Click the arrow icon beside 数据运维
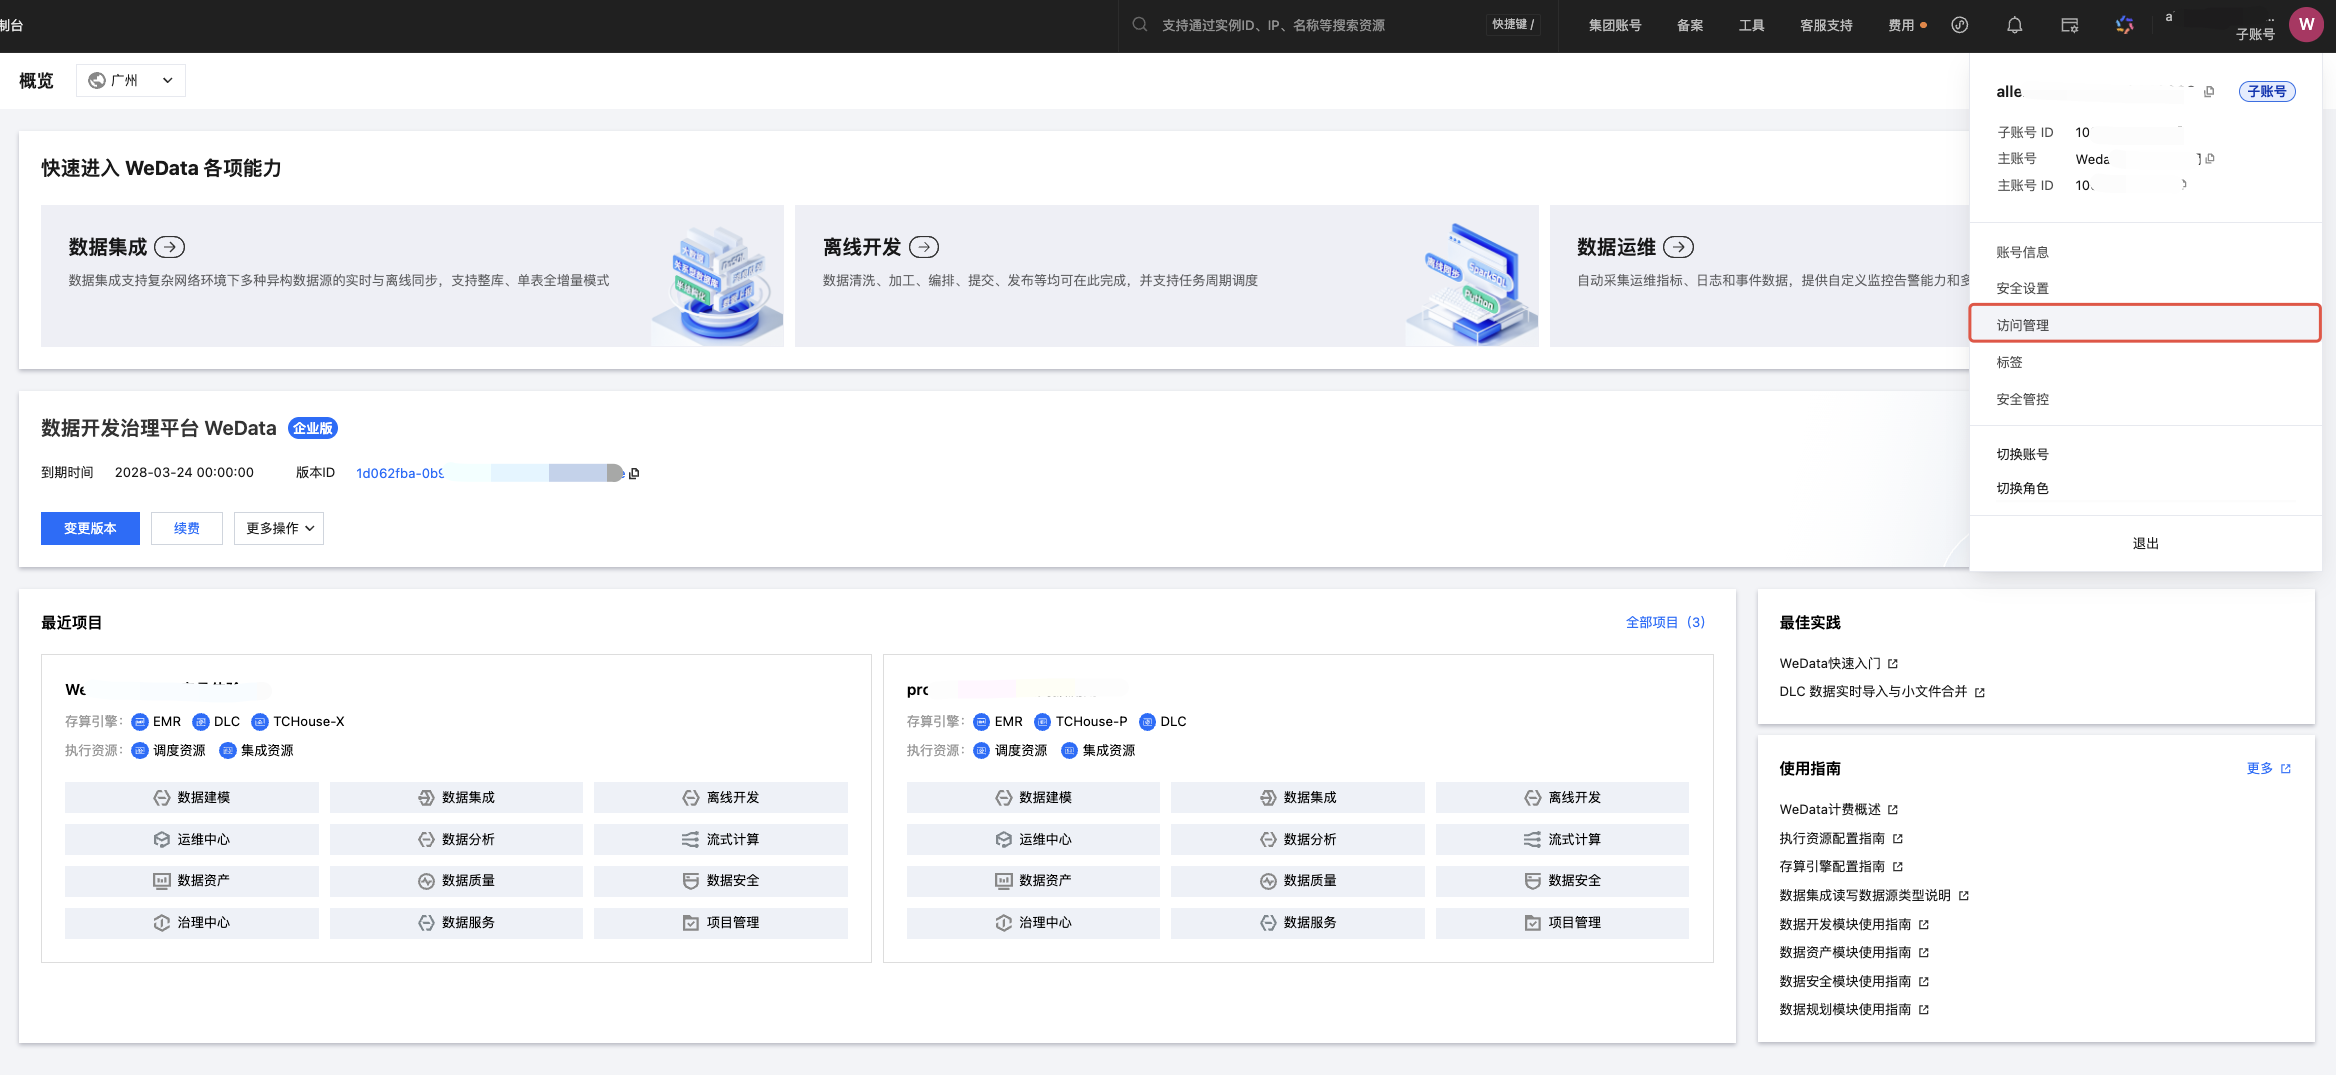The width and height of the screenshot is (2336, 1075). [1678, 247]
